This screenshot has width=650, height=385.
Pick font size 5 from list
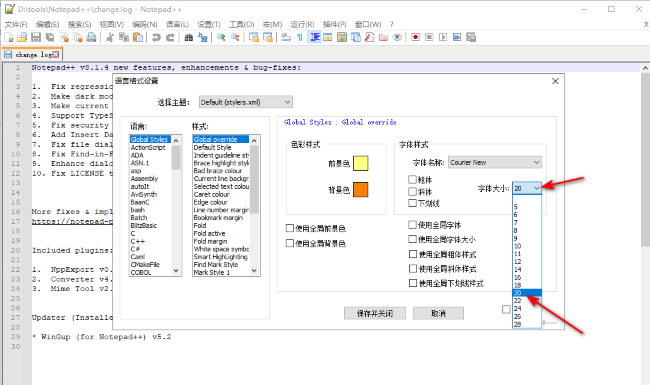coord(527,206)
